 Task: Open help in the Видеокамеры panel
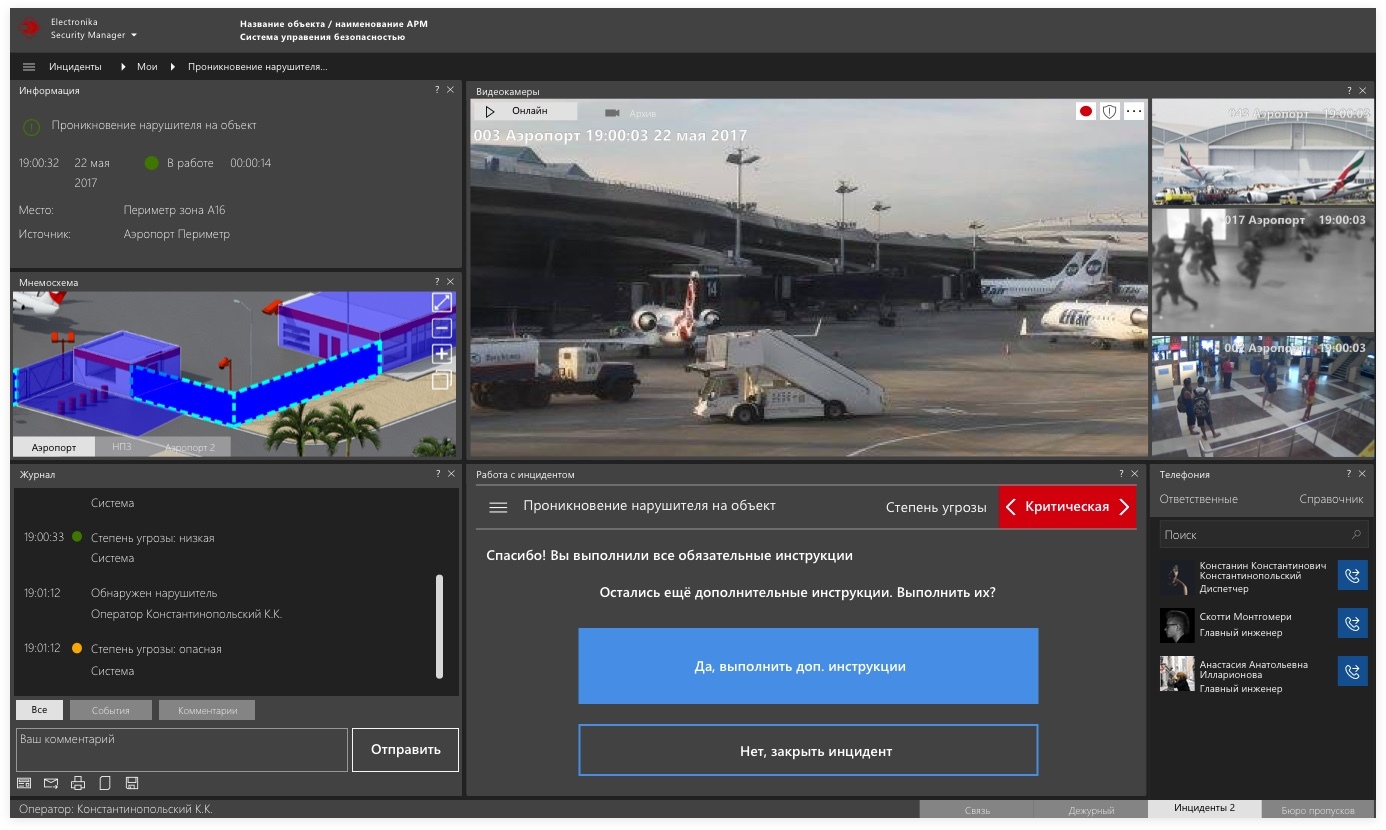[1349, 90]
